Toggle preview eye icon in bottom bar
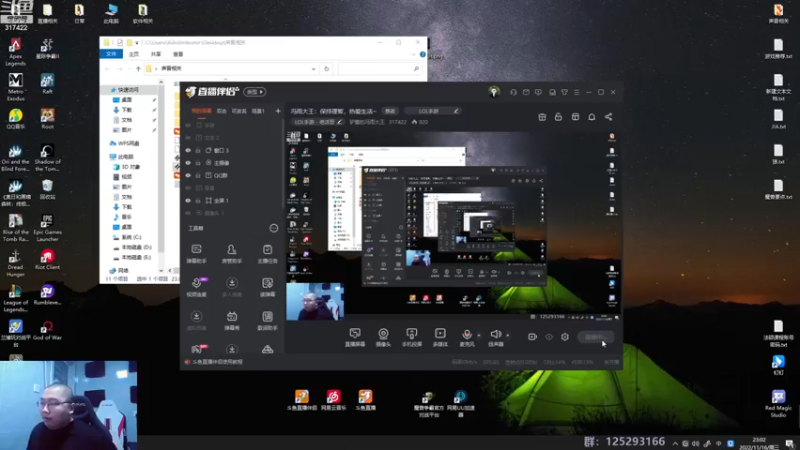Screen dimensions: 800x450 [549, 337]
